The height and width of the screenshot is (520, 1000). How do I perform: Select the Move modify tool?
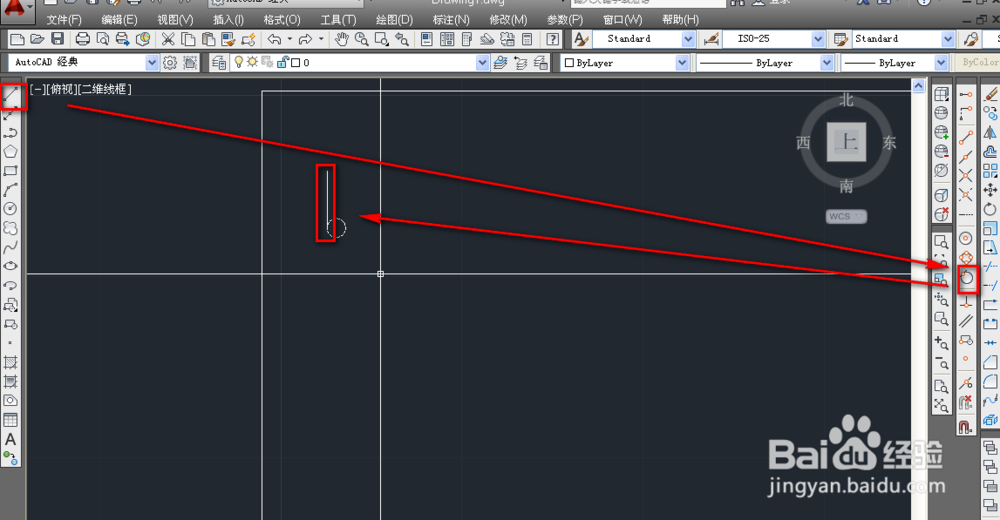point(990,190)
